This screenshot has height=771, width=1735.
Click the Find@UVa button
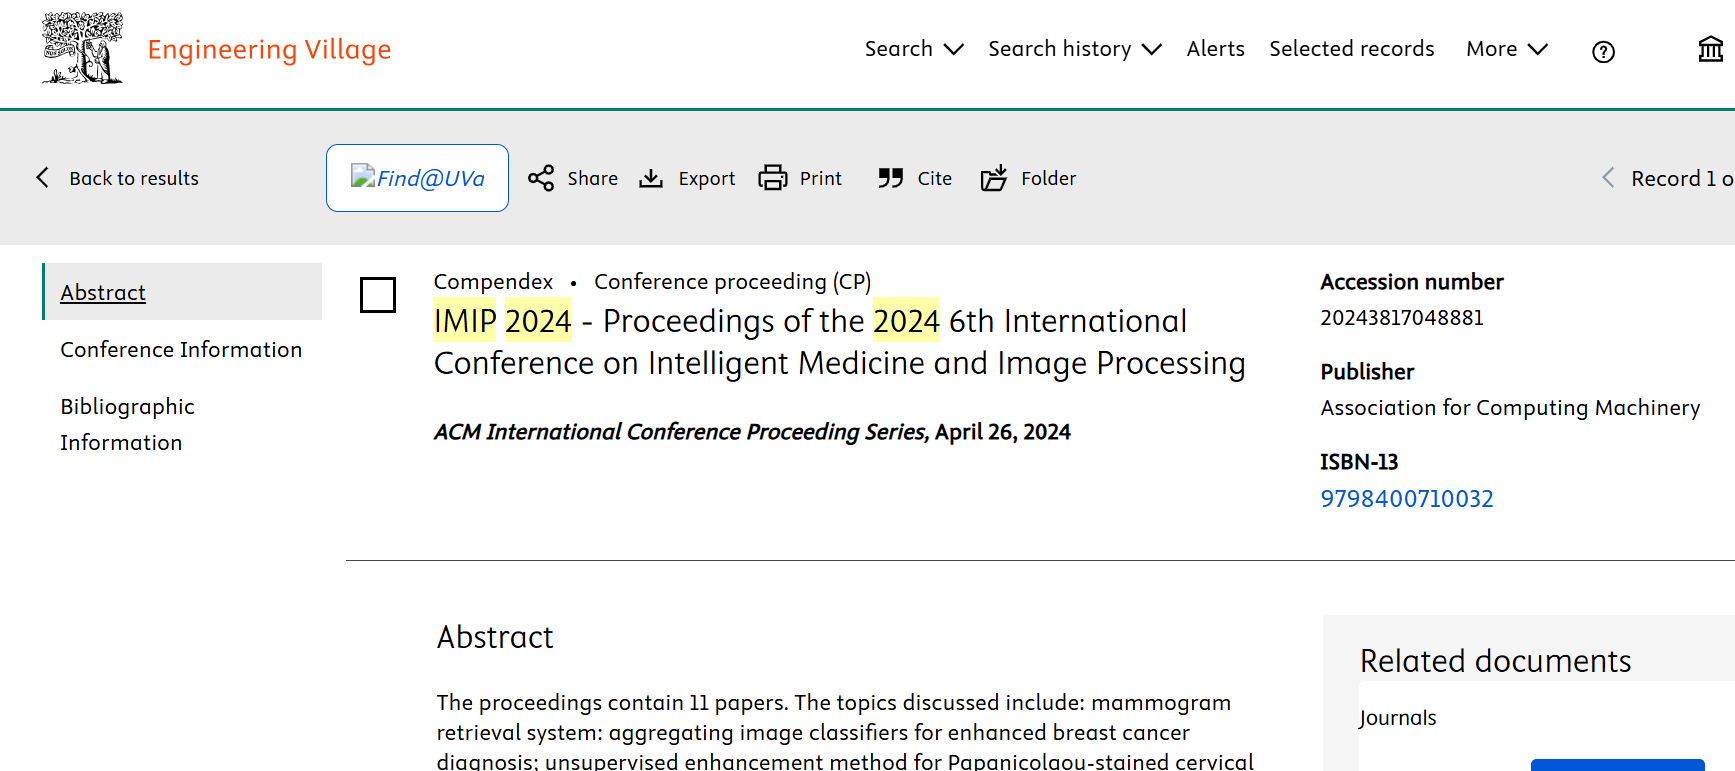(417, 178)
